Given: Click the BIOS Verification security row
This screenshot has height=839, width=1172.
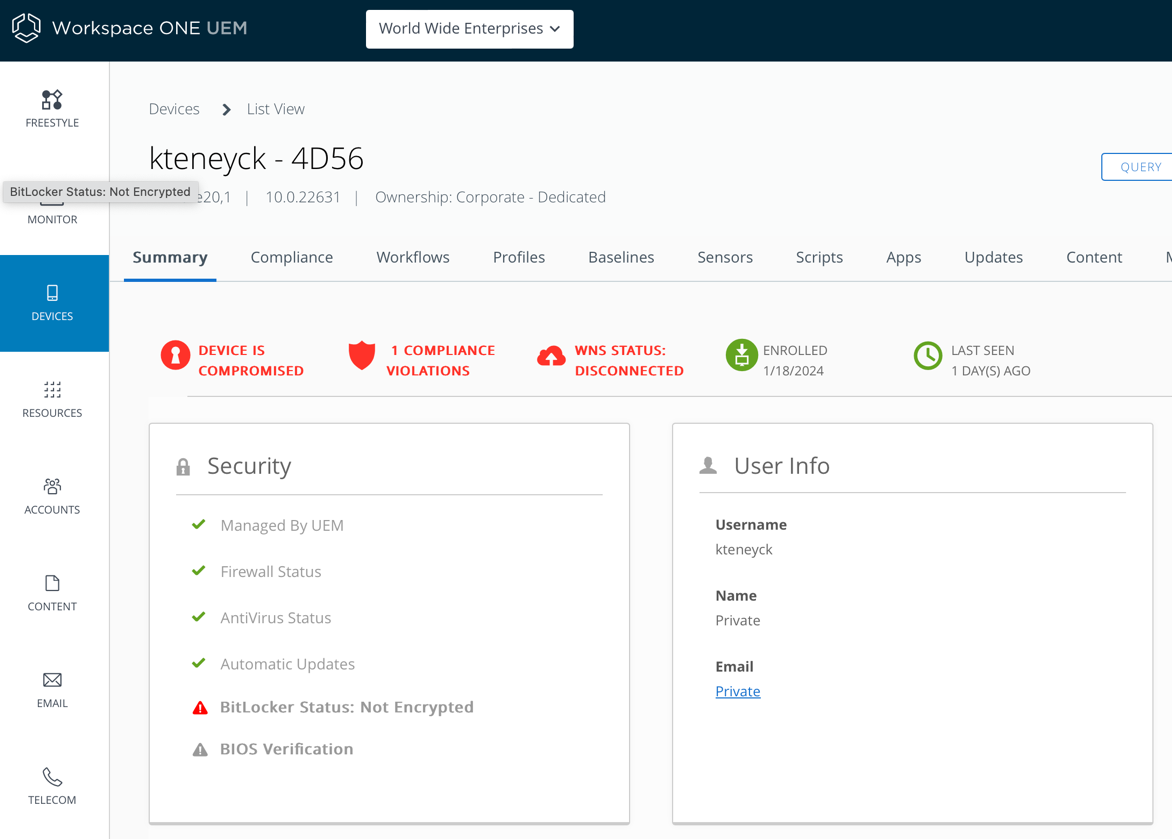Looking at the screenshot, I should click(286, 749).
